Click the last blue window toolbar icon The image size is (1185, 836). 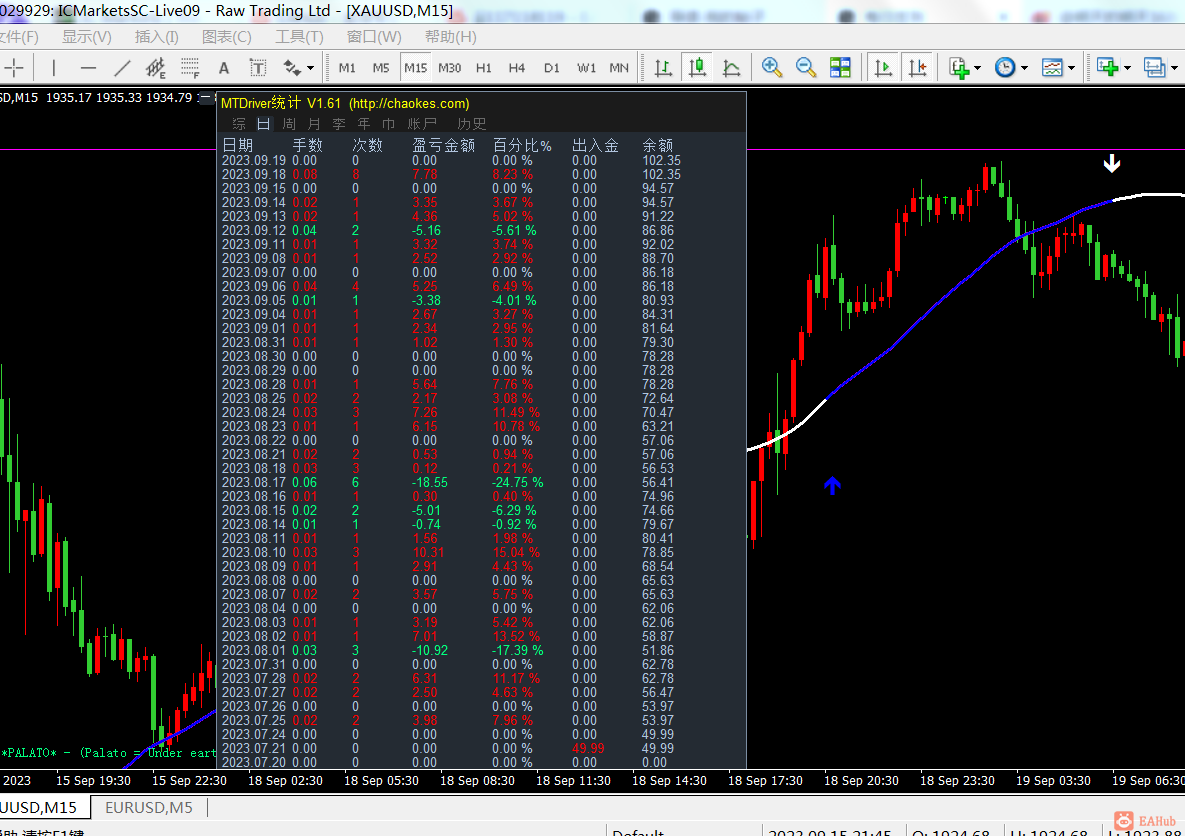click(x=1154, y=67)
